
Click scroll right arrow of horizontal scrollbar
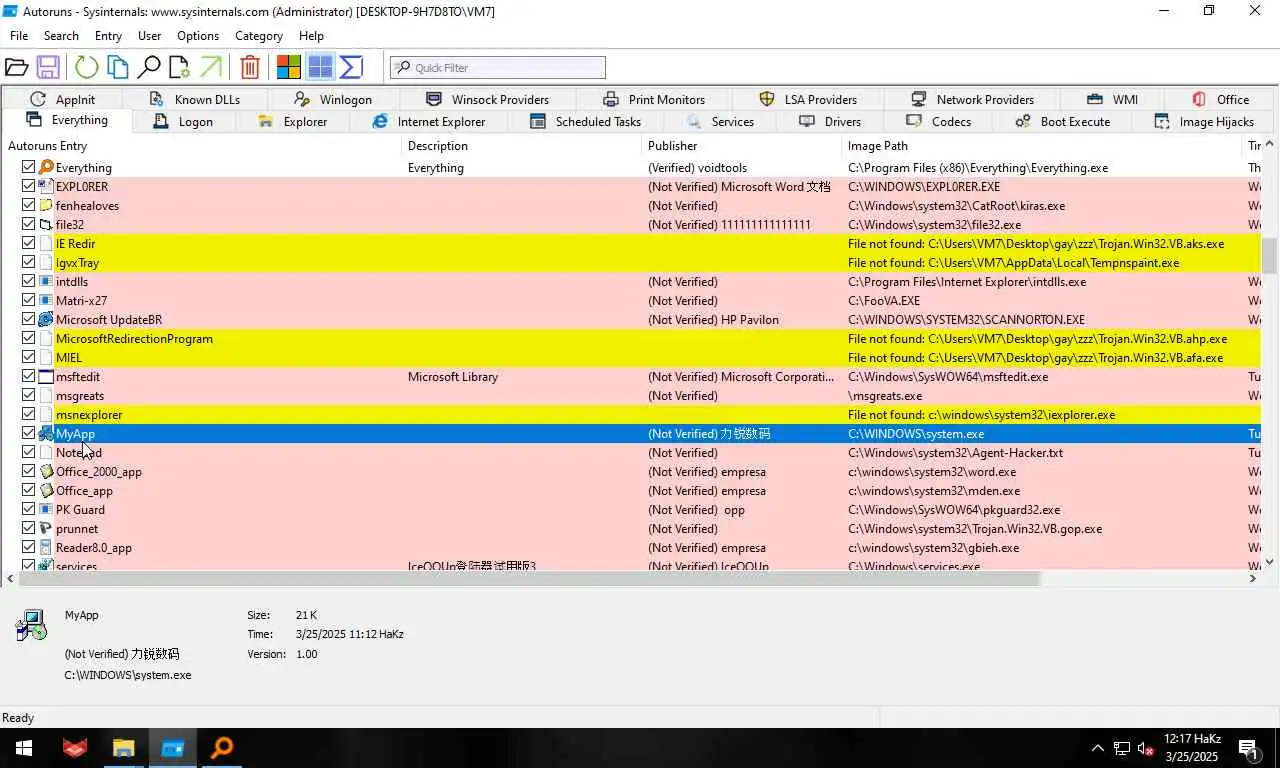pos(1252,578)
